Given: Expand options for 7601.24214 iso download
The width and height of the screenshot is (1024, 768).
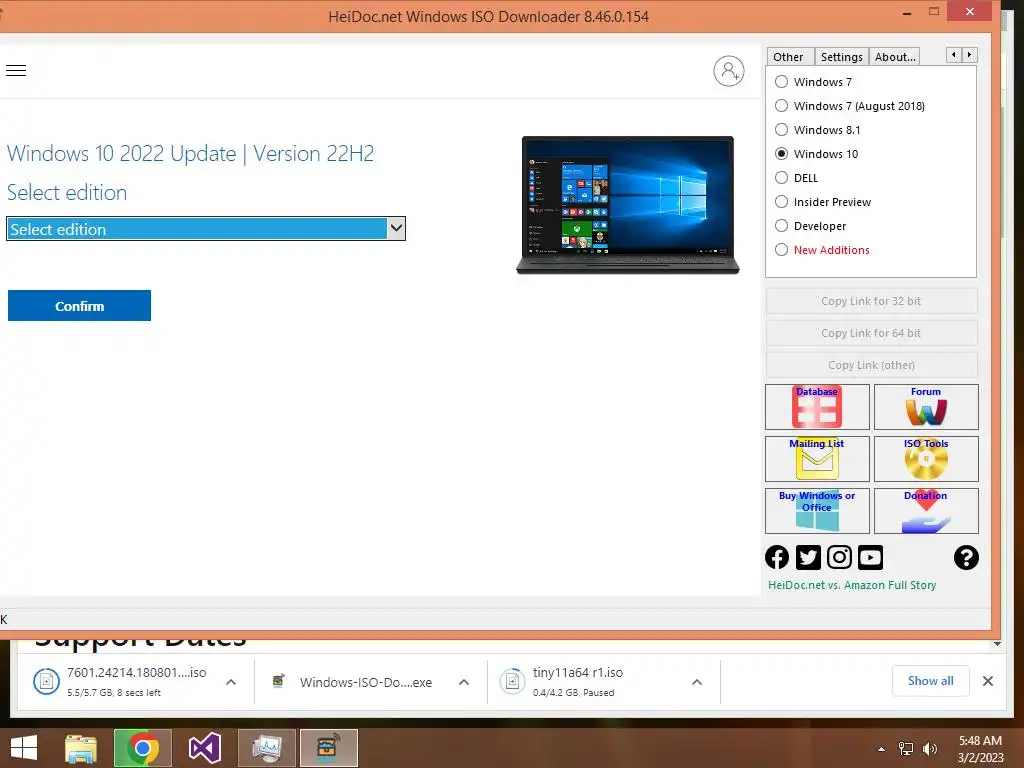Looking at the screenshot, I should coord(231,682).
